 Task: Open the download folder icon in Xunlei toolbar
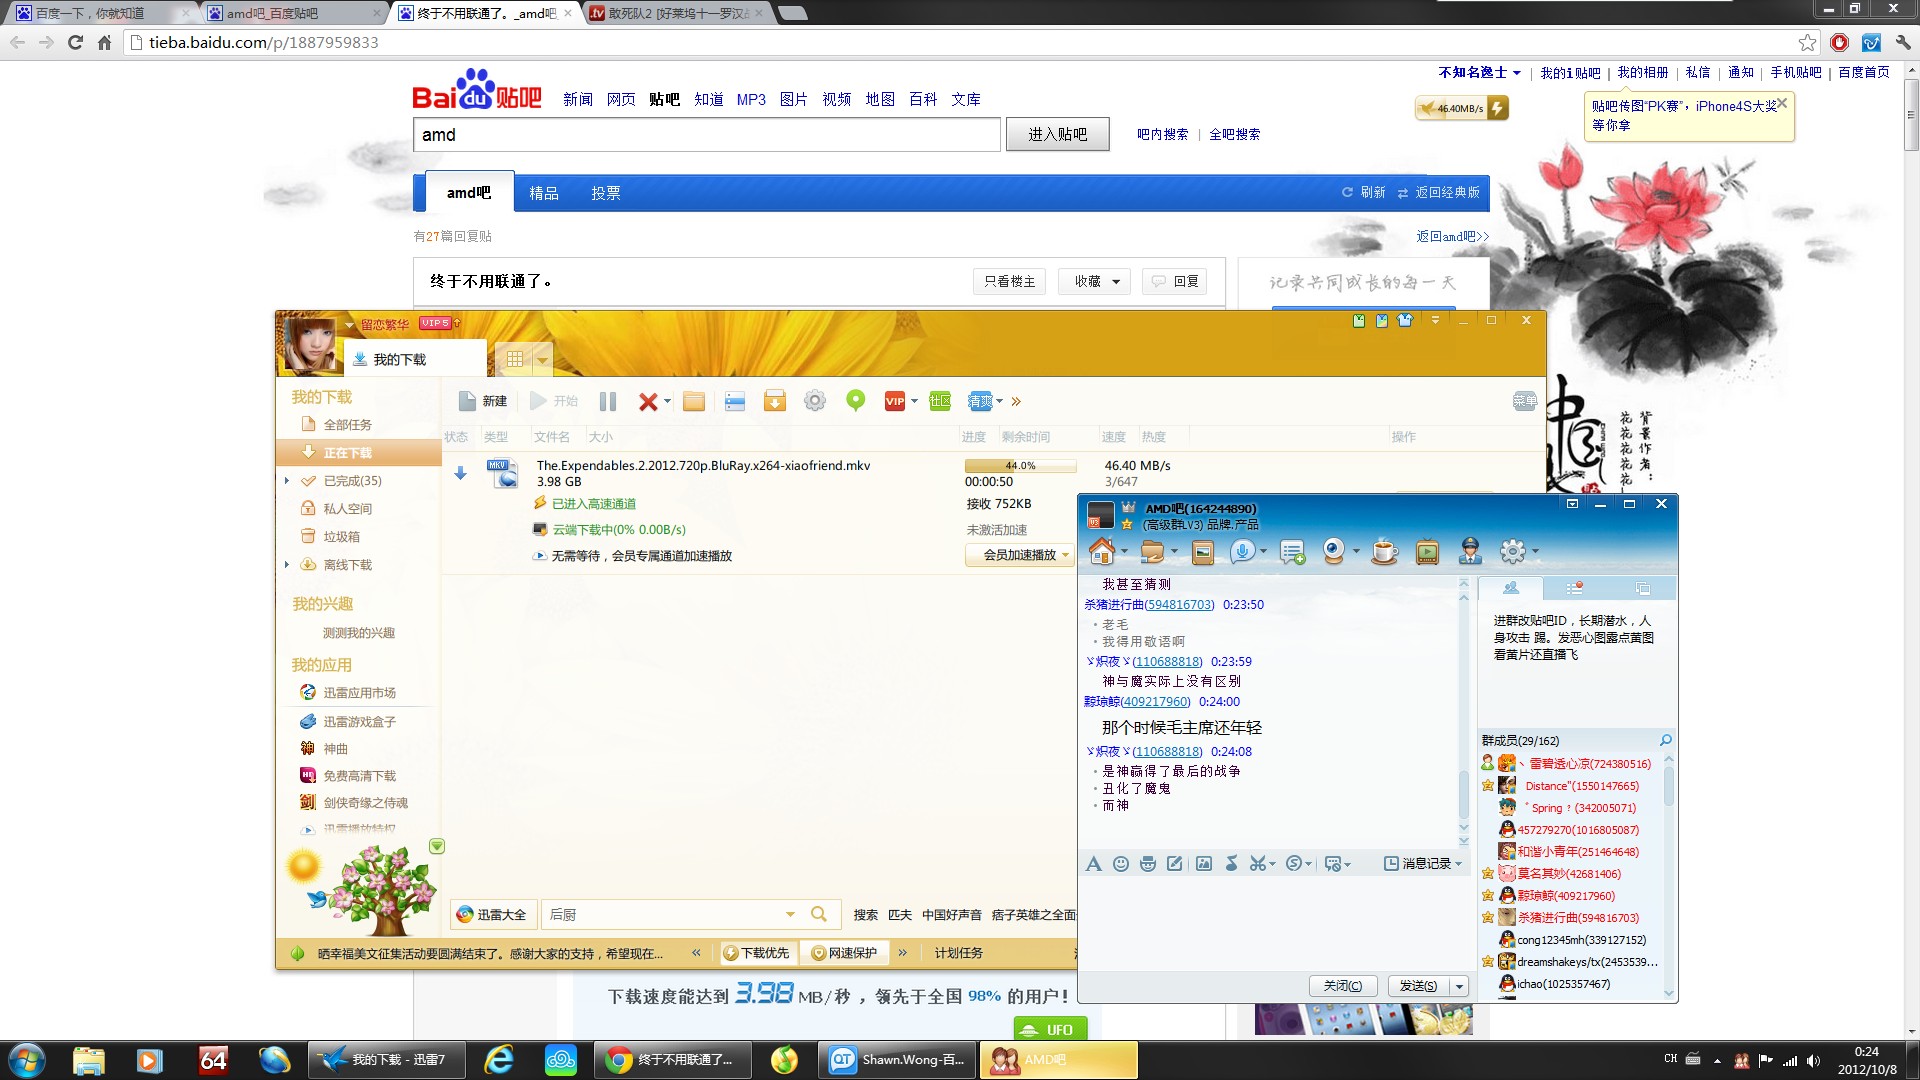(694, 401)
